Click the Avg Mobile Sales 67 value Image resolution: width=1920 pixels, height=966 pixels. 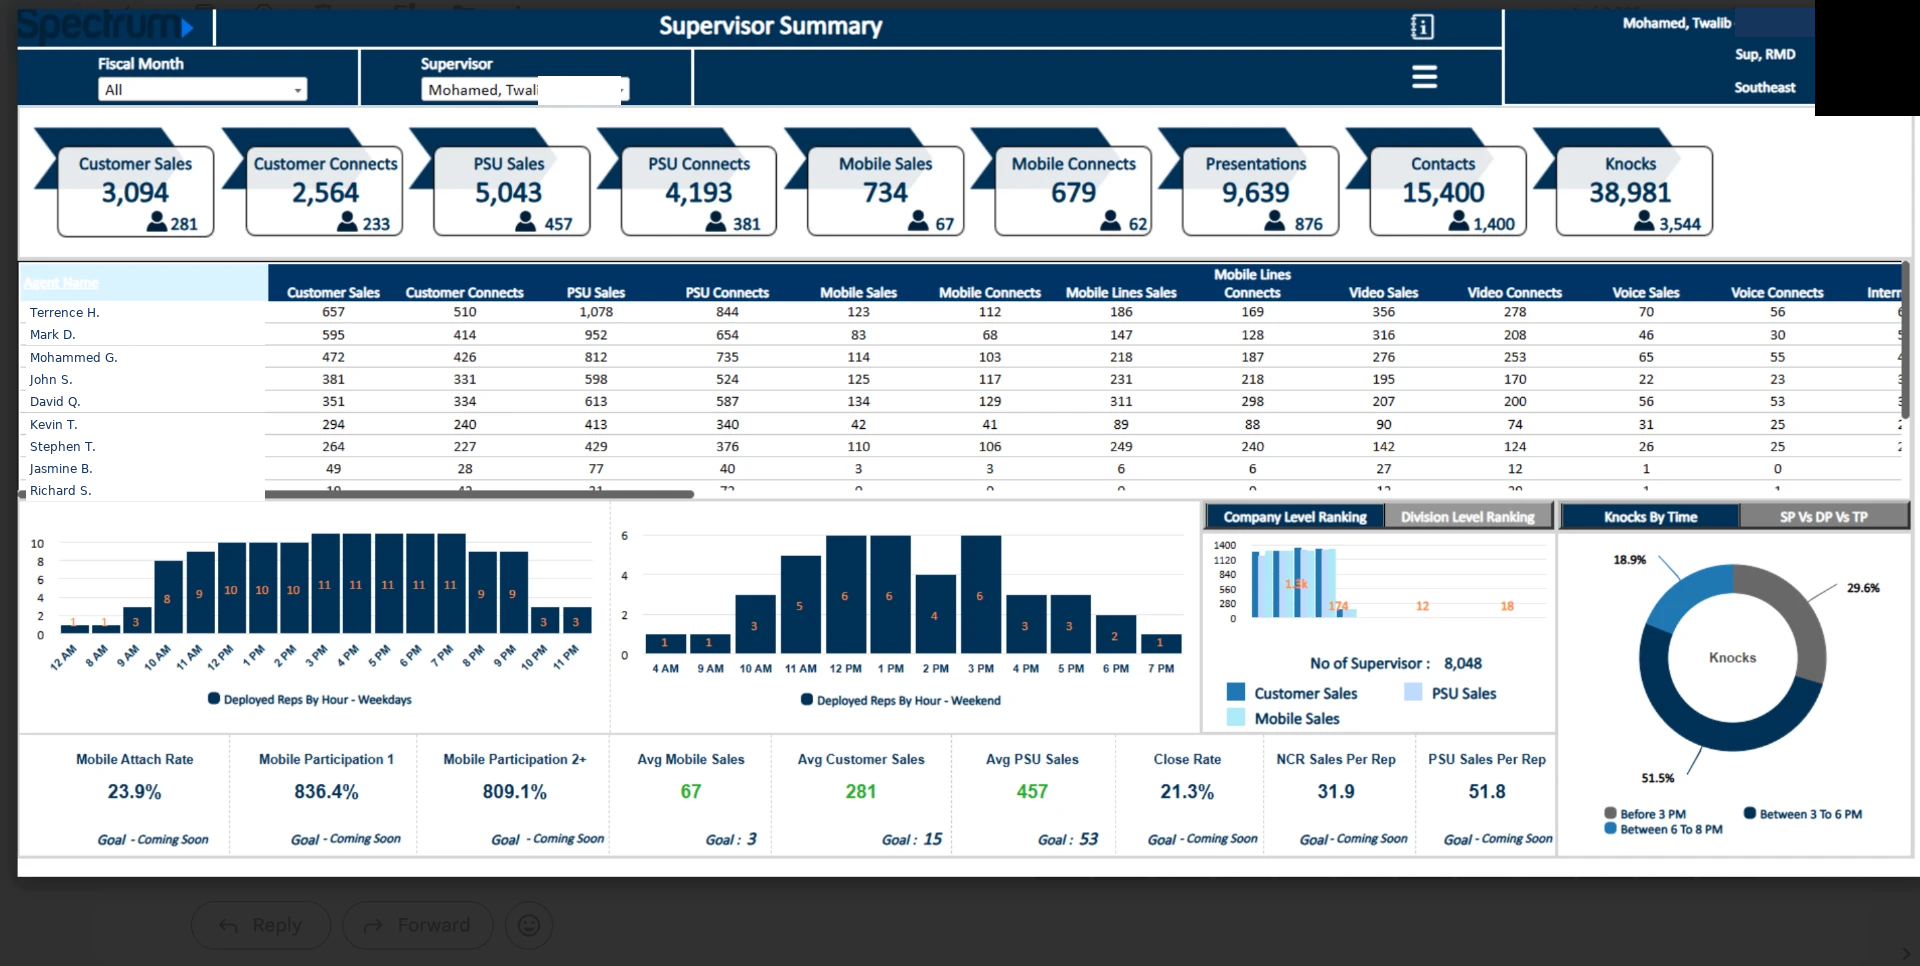pos(691,791)
